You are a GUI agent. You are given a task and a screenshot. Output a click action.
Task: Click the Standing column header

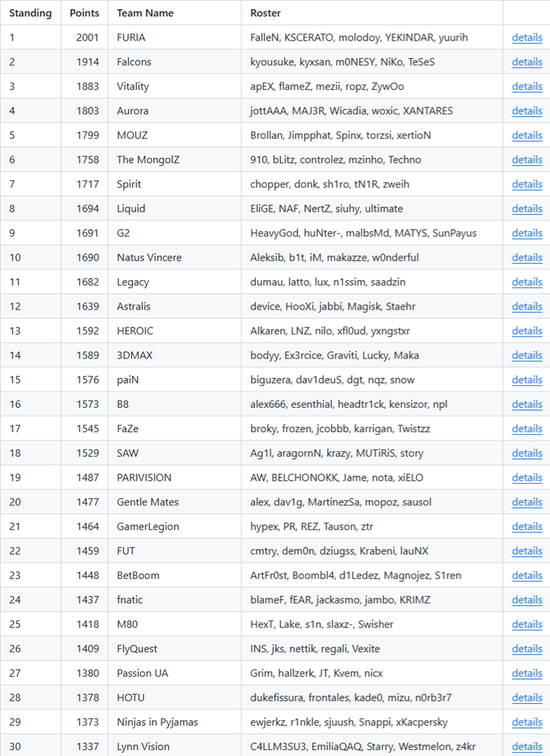30,13
